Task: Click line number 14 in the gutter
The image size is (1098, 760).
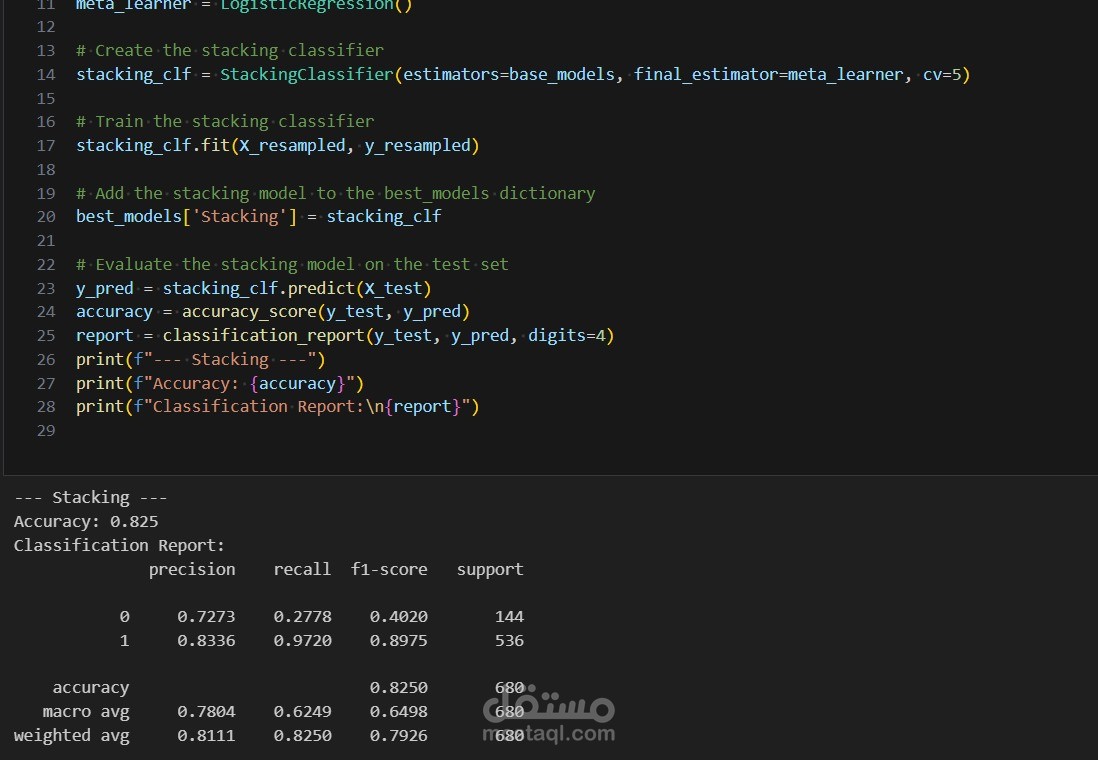Action: tap(46, 74)
